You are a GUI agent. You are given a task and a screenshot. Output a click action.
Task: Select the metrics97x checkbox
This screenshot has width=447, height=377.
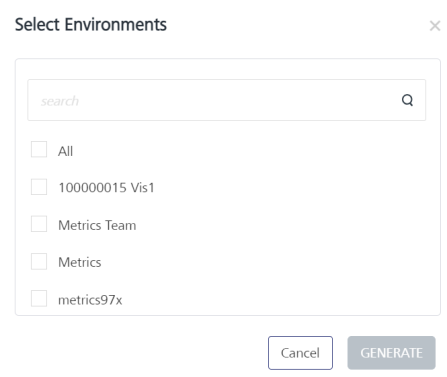point(39,298)
